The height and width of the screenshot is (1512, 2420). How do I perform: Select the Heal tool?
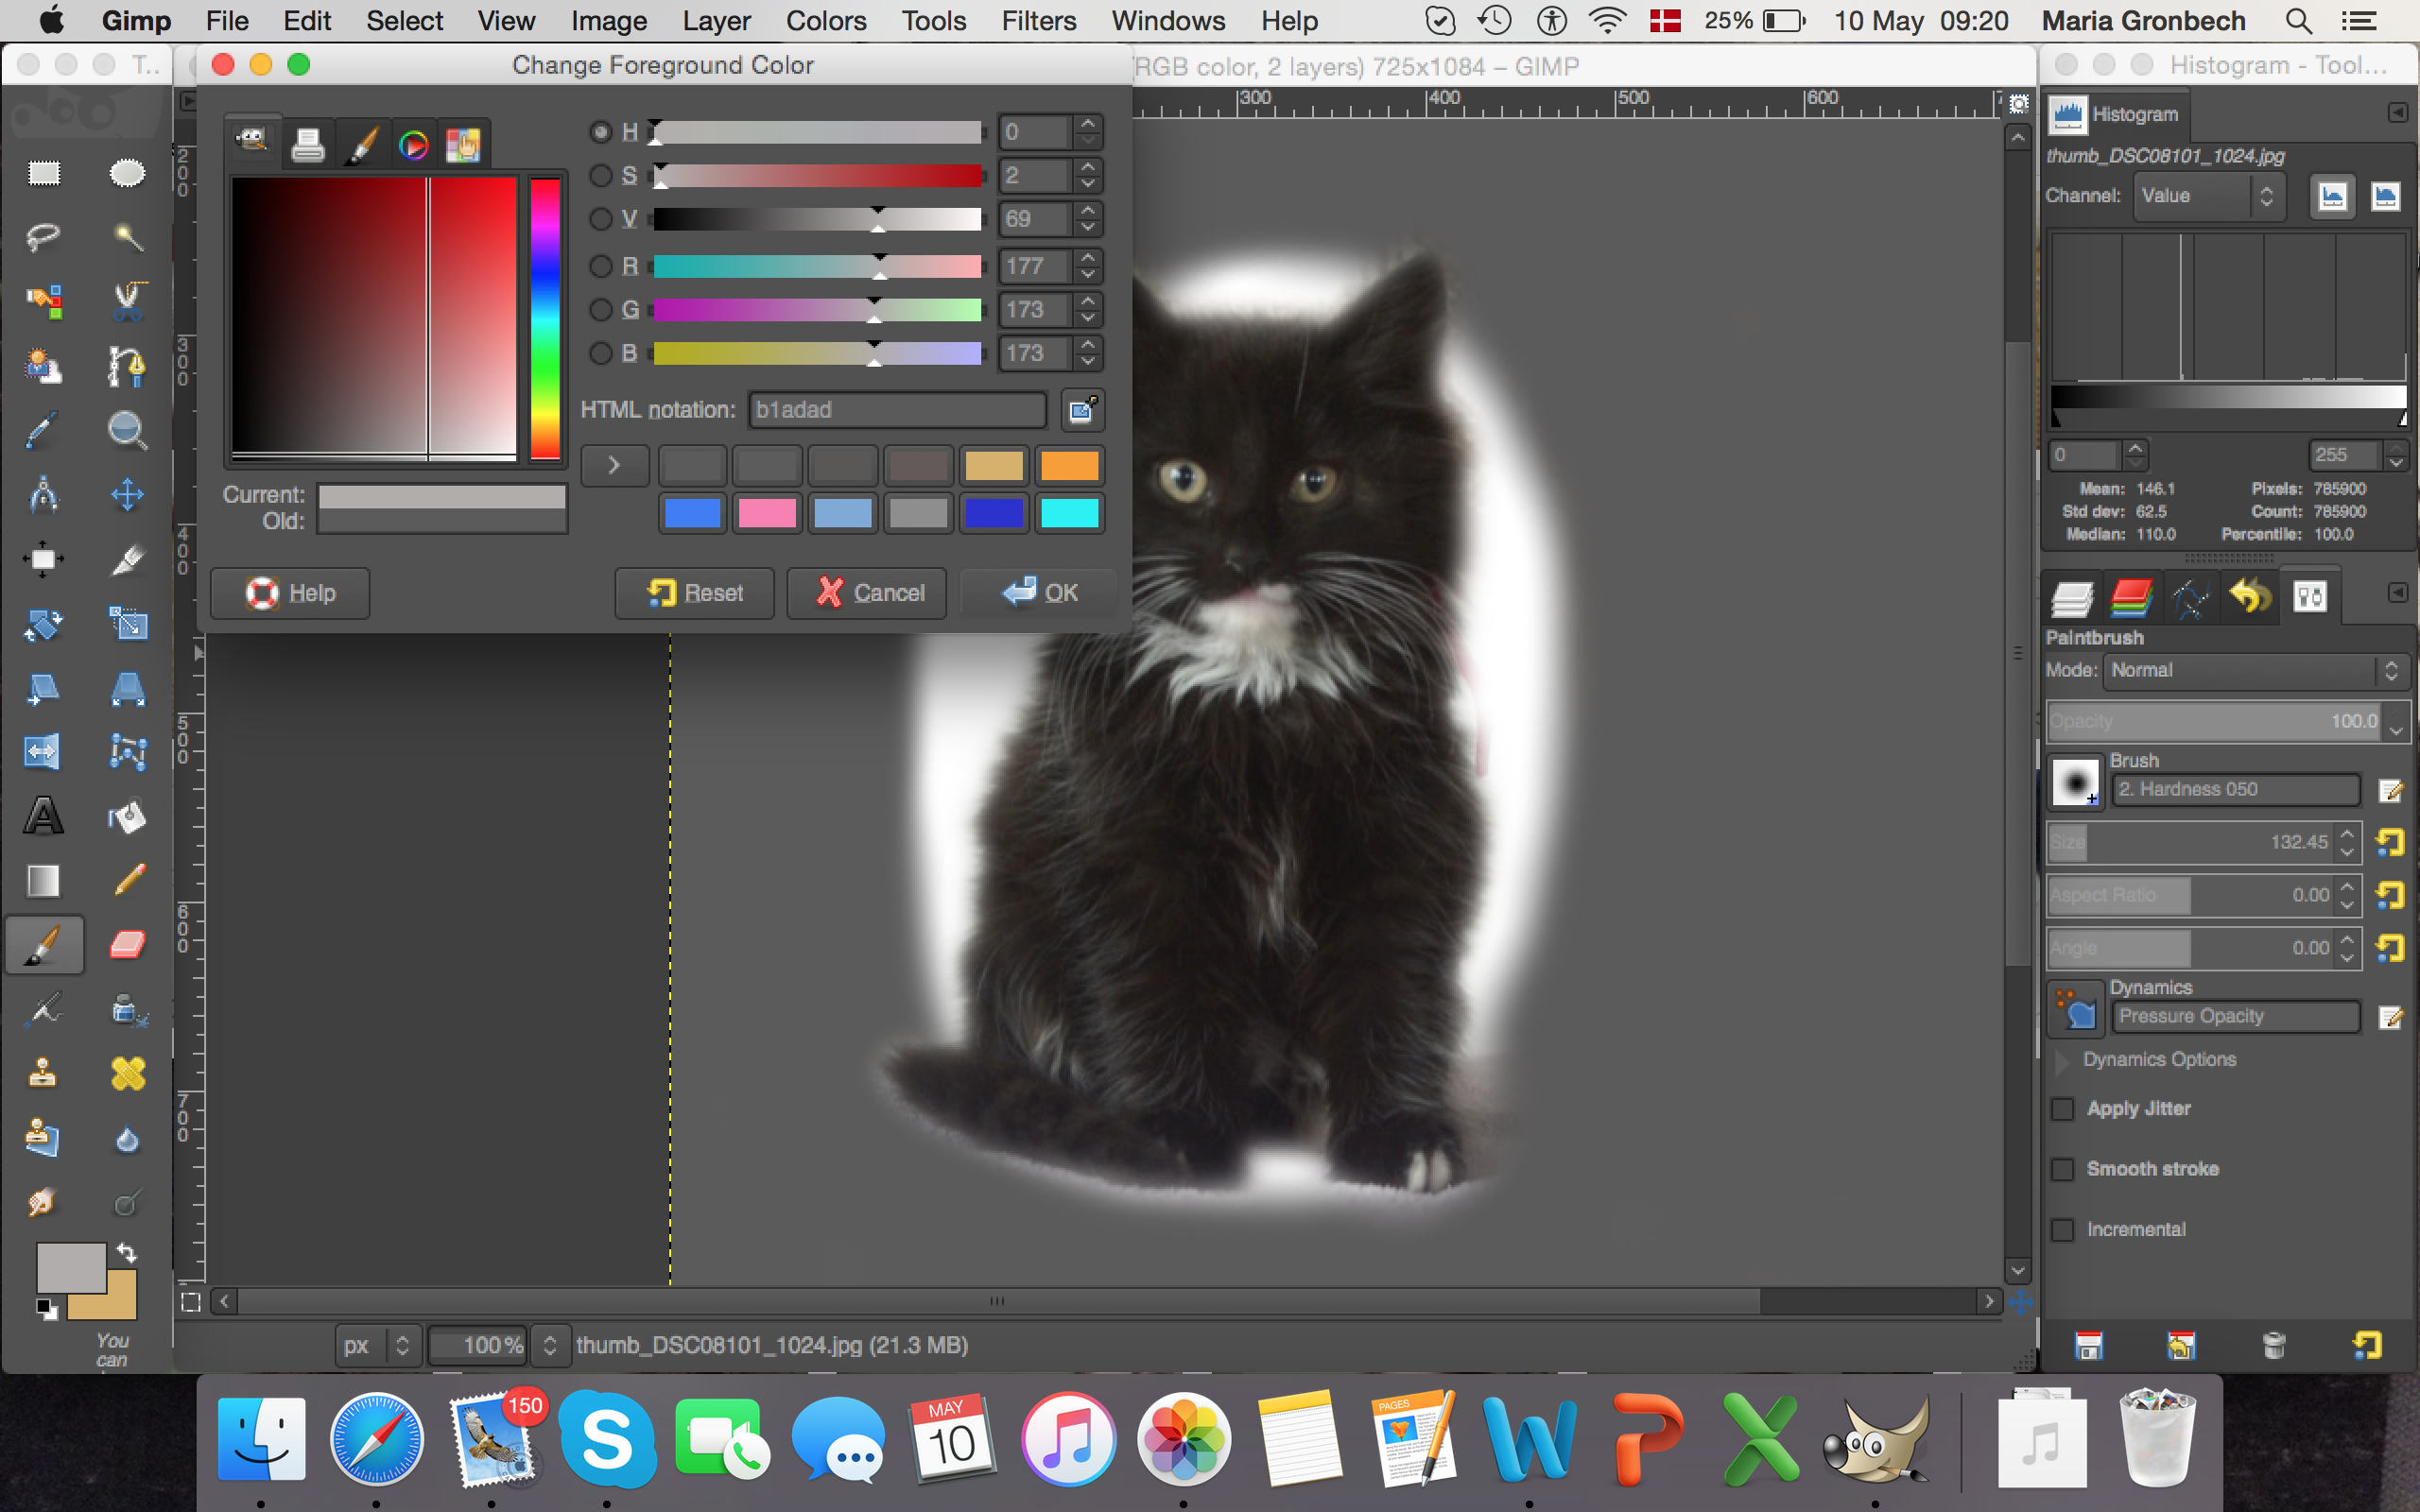point(127,1074)
